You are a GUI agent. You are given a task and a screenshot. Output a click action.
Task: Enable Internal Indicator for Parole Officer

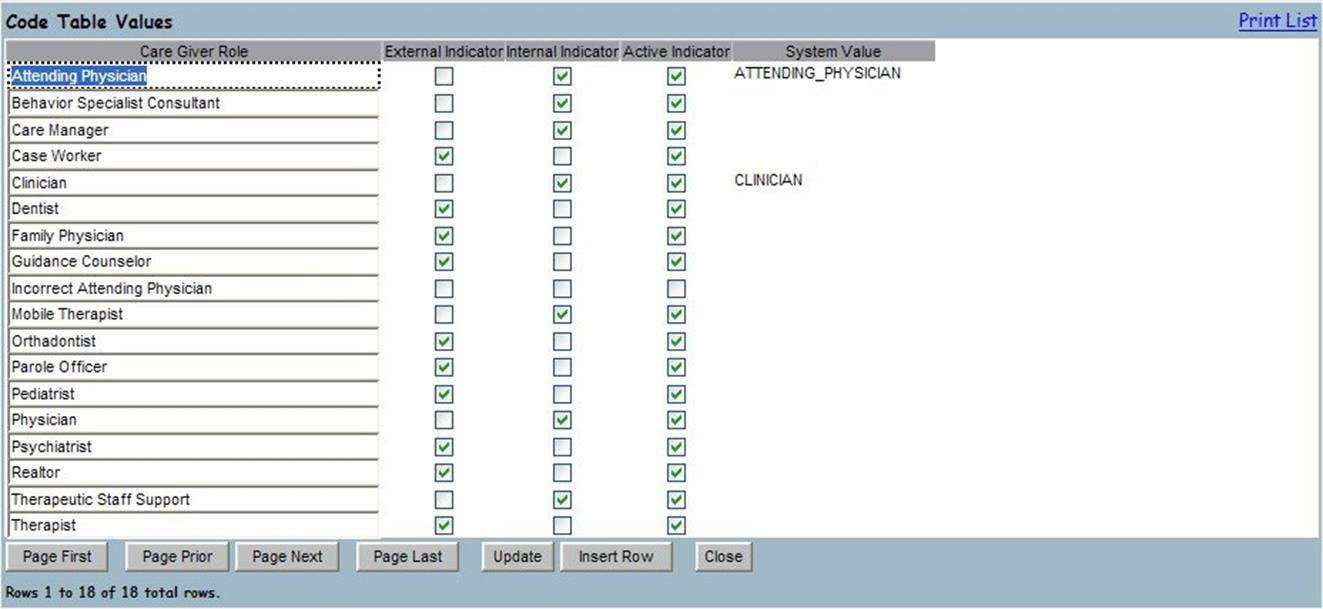point(562,366)
